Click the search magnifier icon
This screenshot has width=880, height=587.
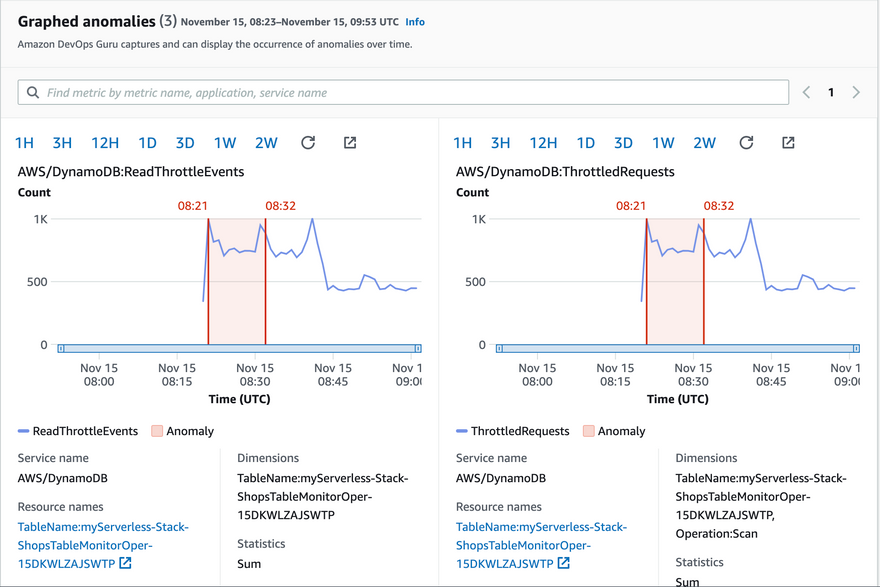click(x=33, y=93)
